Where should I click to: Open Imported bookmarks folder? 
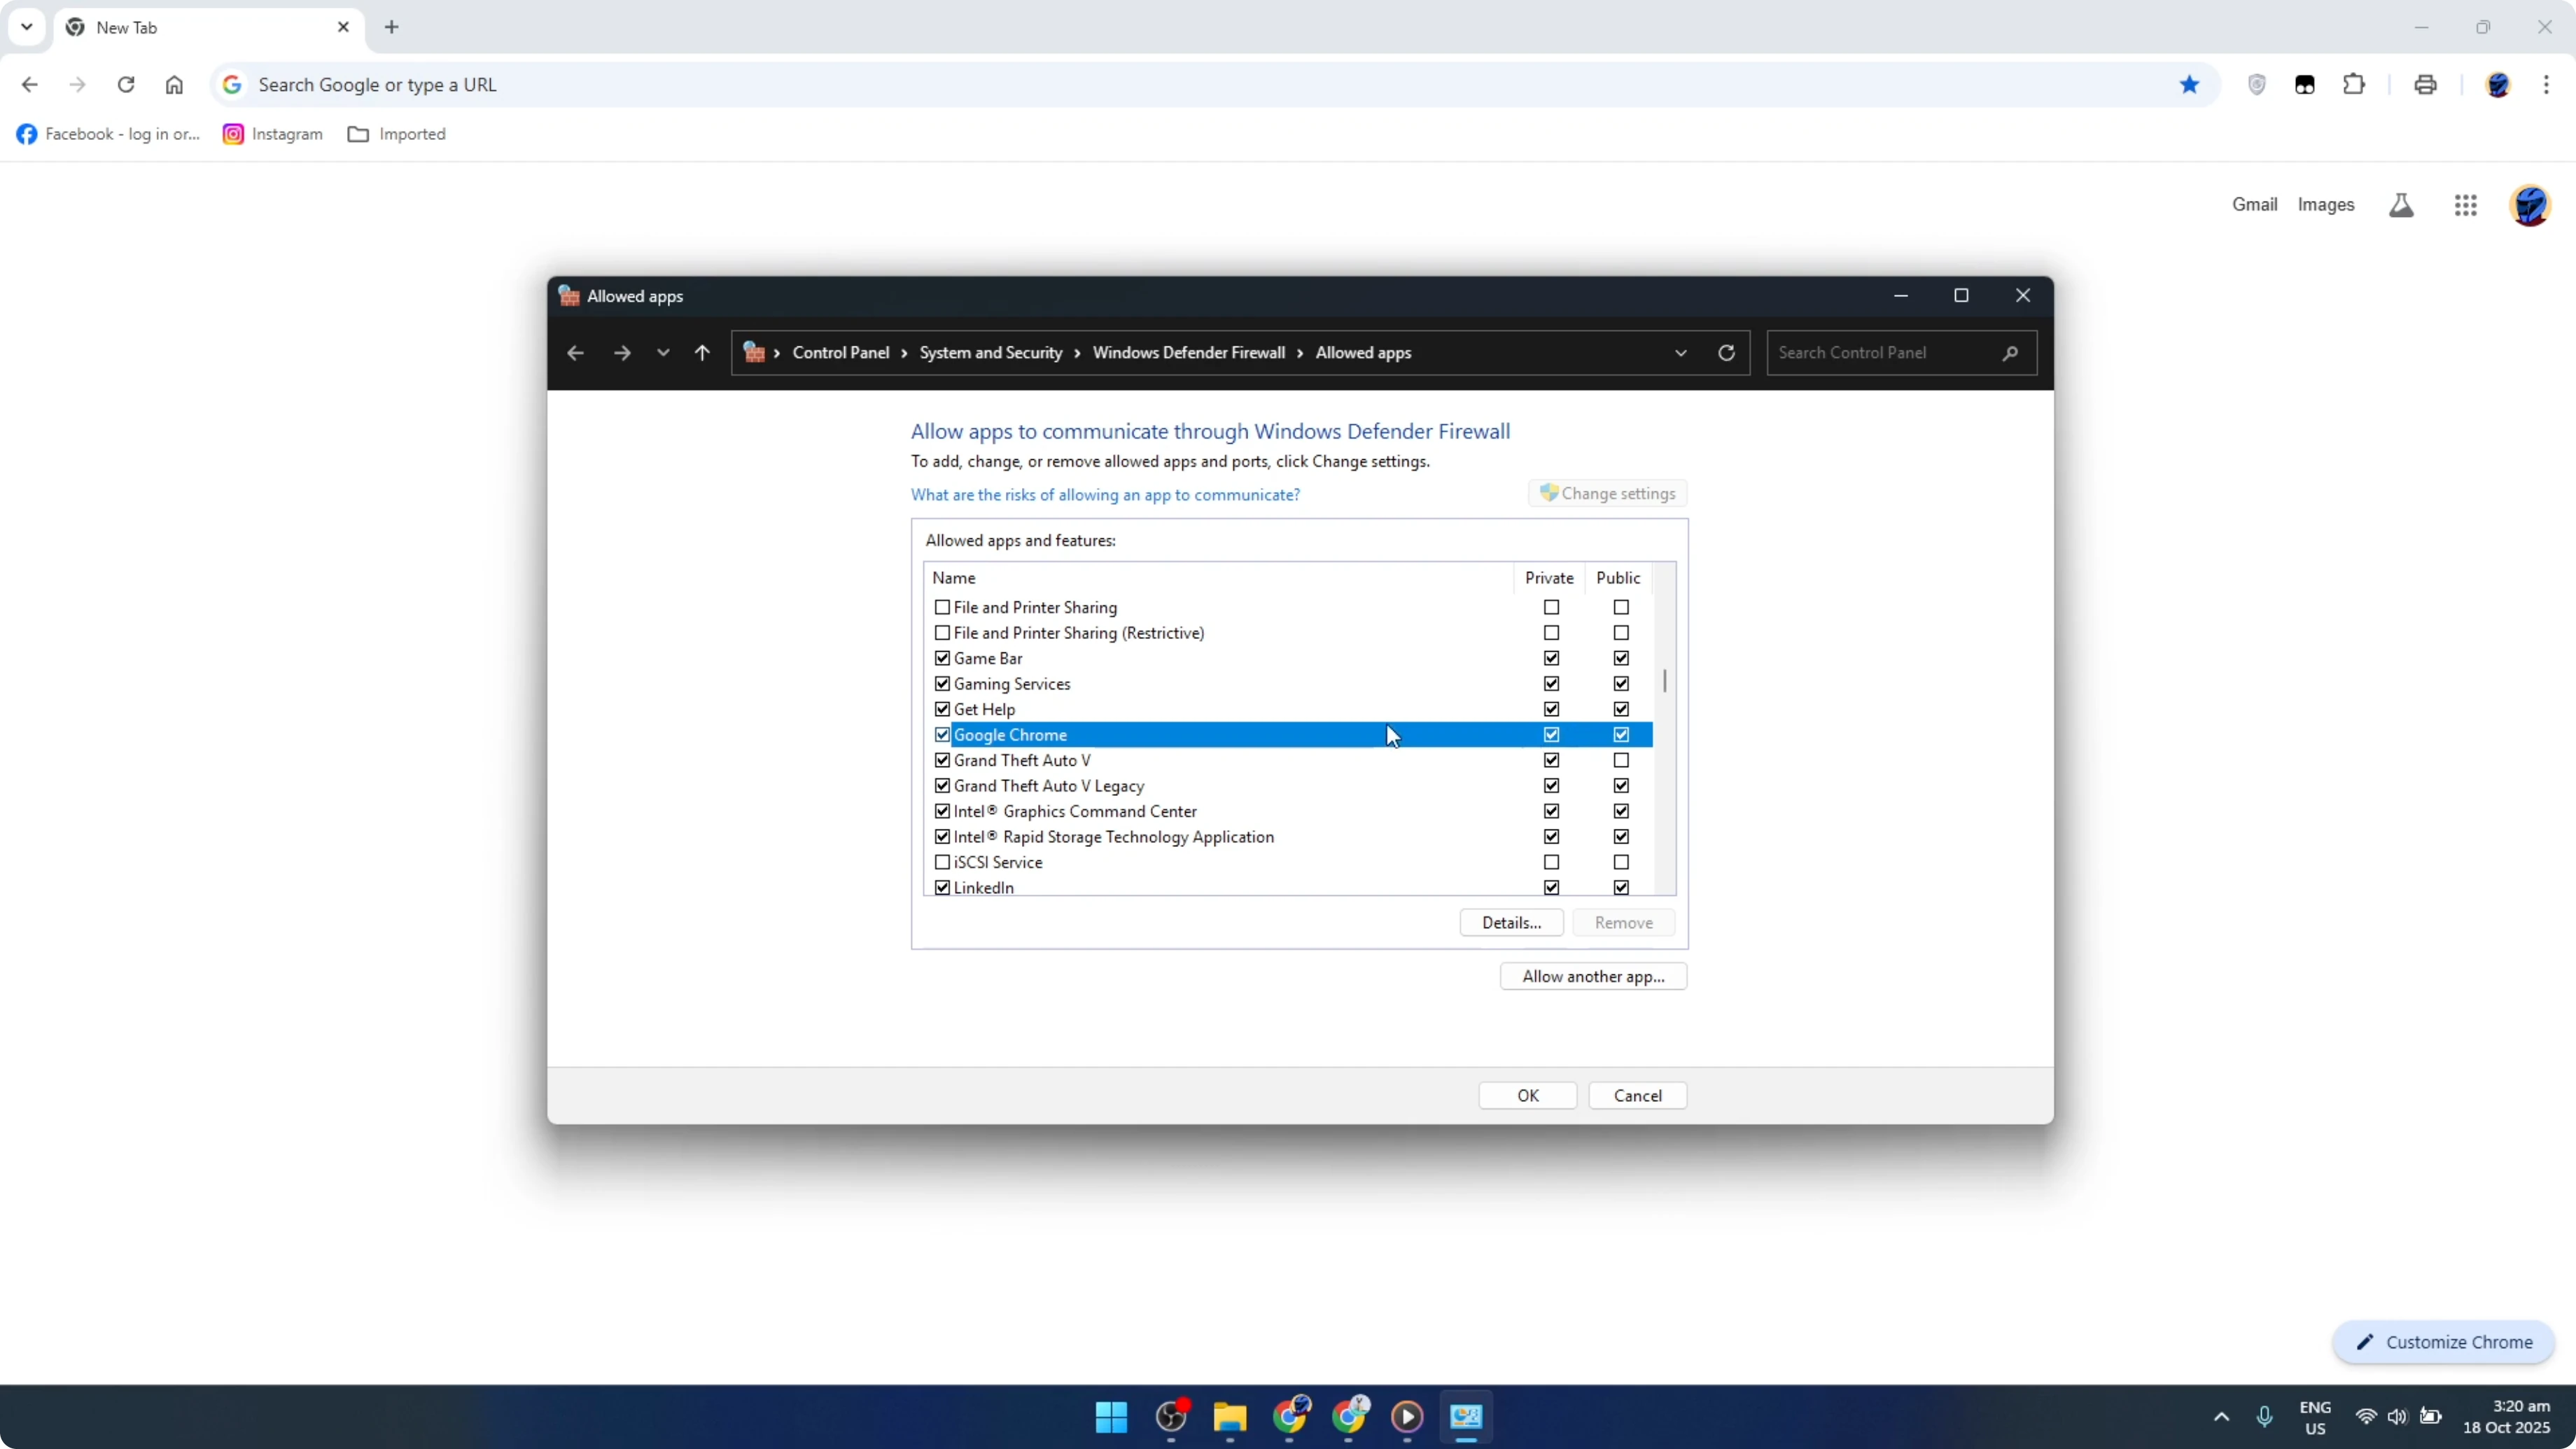[x=397, y=134]
